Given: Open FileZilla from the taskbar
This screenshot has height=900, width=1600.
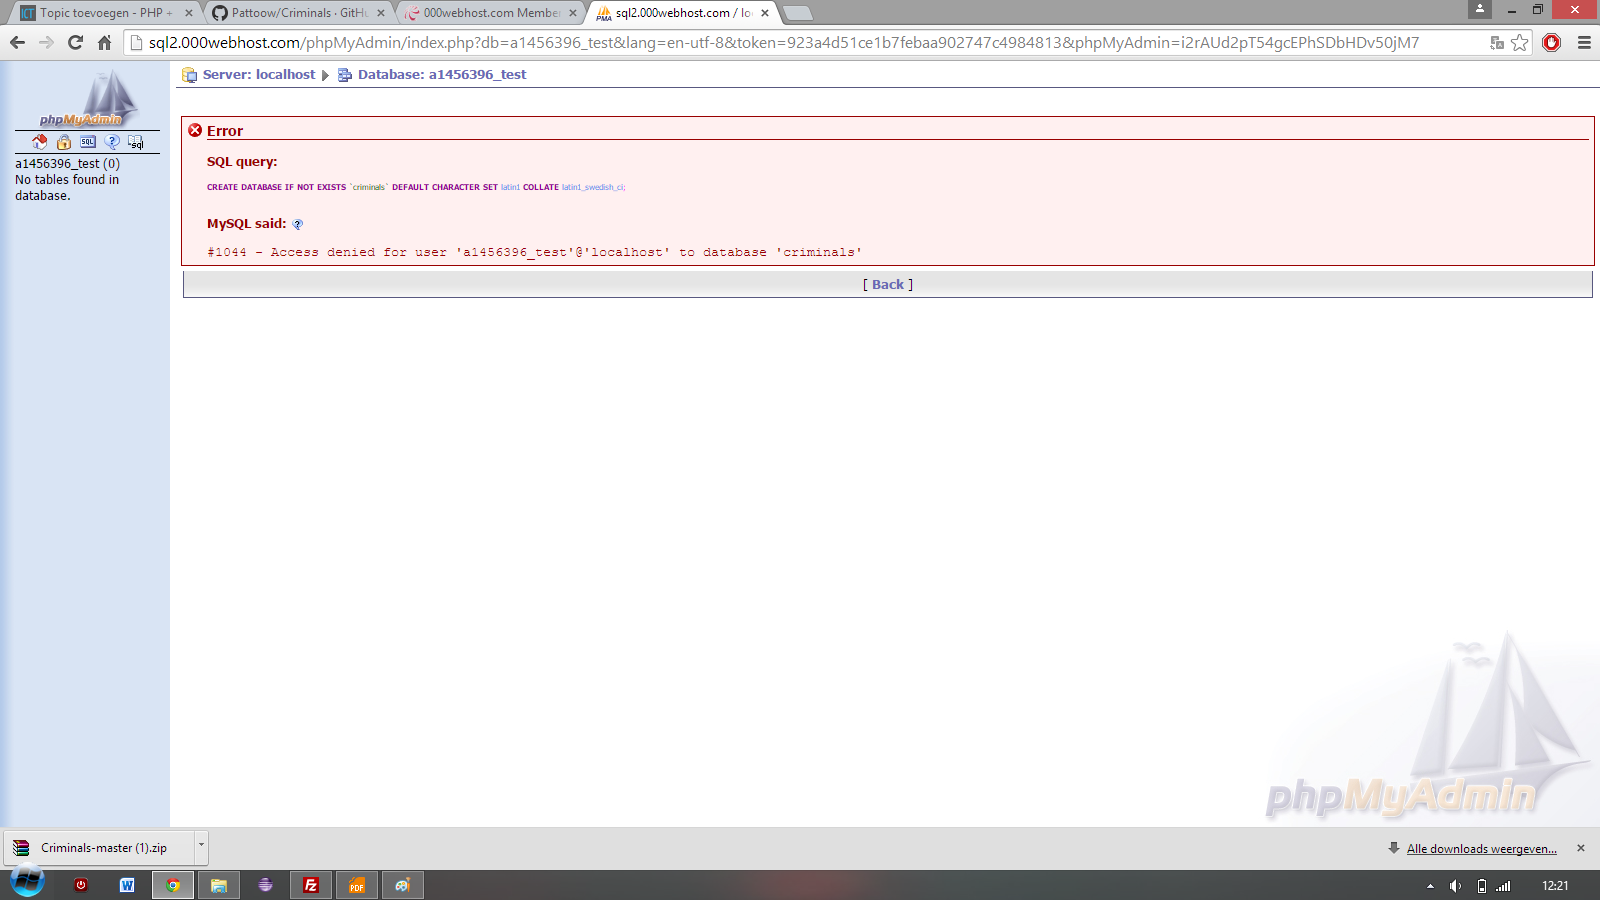Looking at the screenshot, I should 311,885.
